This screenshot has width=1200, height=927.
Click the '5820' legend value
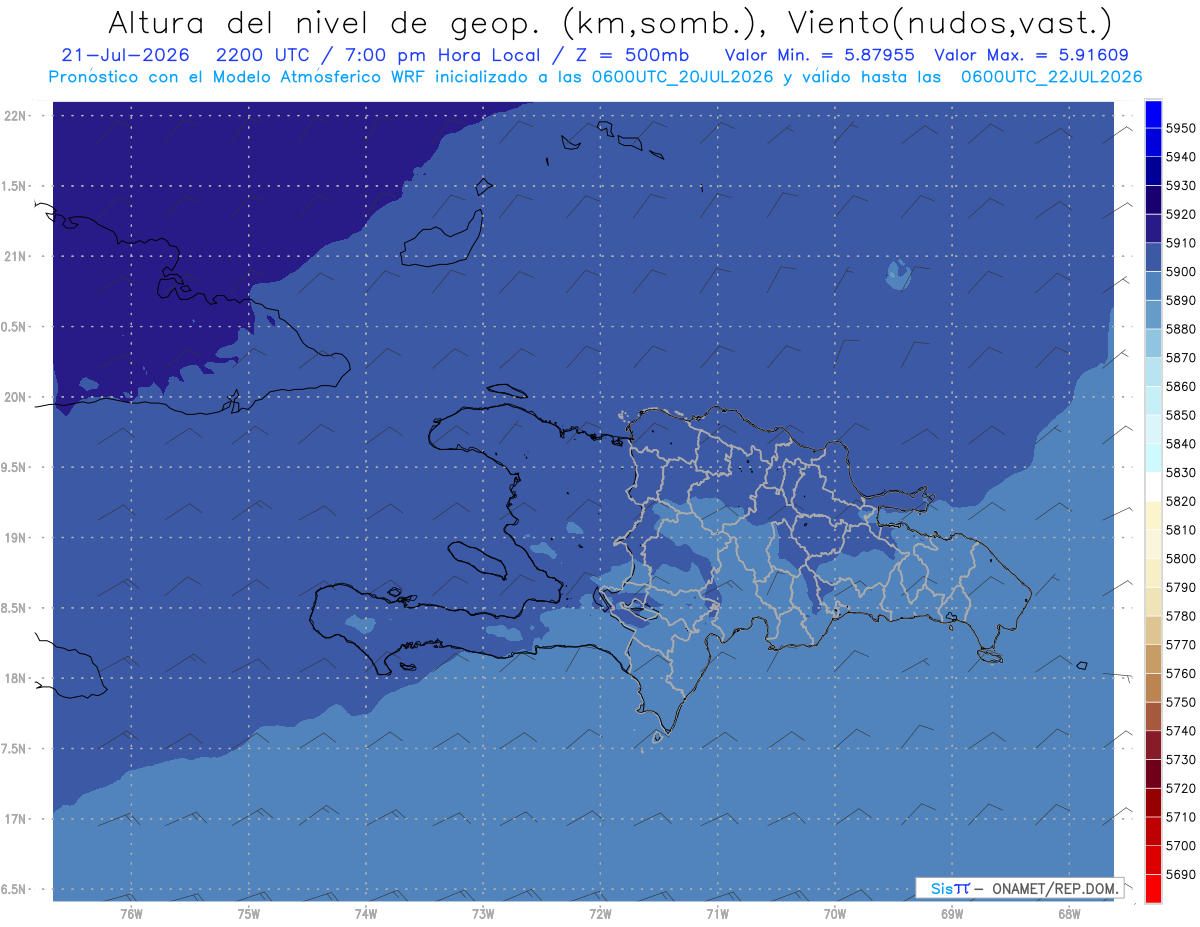tap(1180, 501)
